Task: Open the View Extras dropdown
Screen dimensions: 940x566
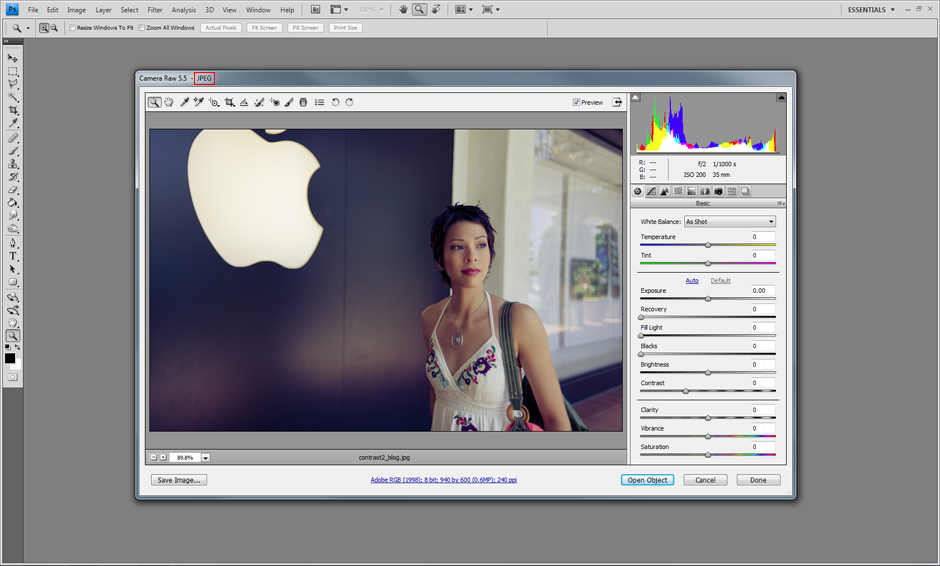Action: (x=339, y=10)
